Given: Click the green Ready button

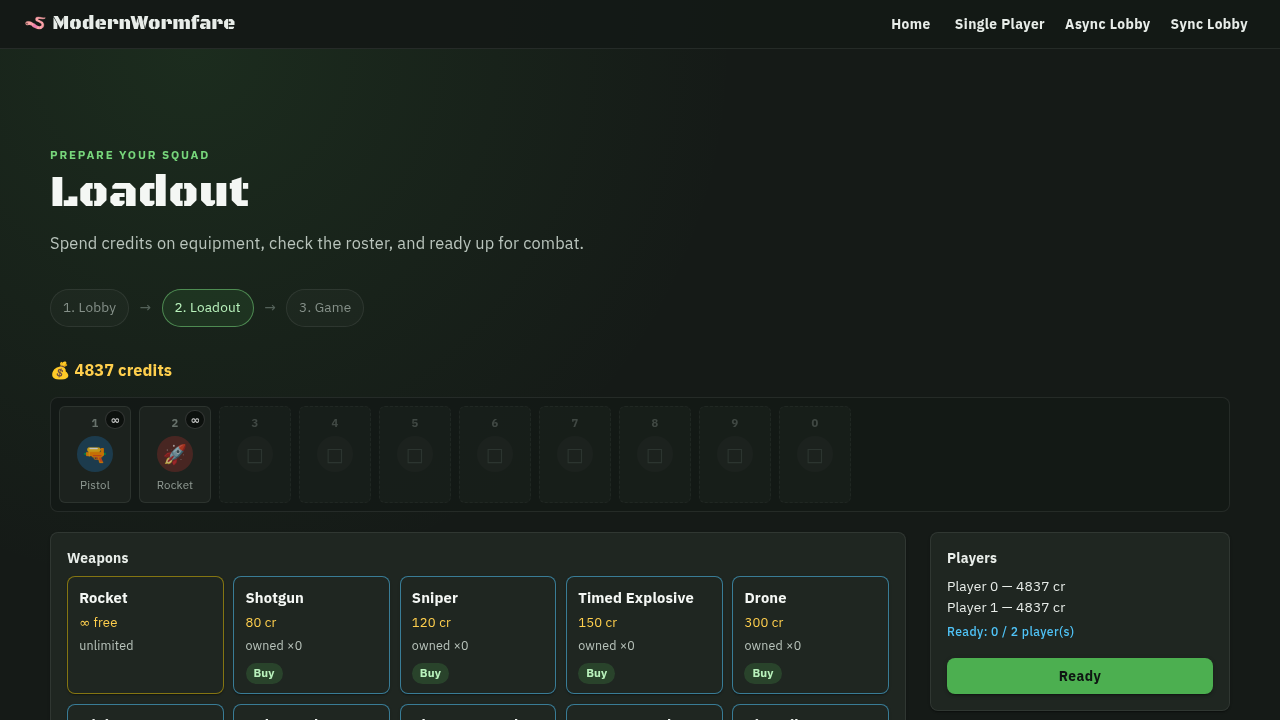Looking at the screenshot, I should point(1080,676).
